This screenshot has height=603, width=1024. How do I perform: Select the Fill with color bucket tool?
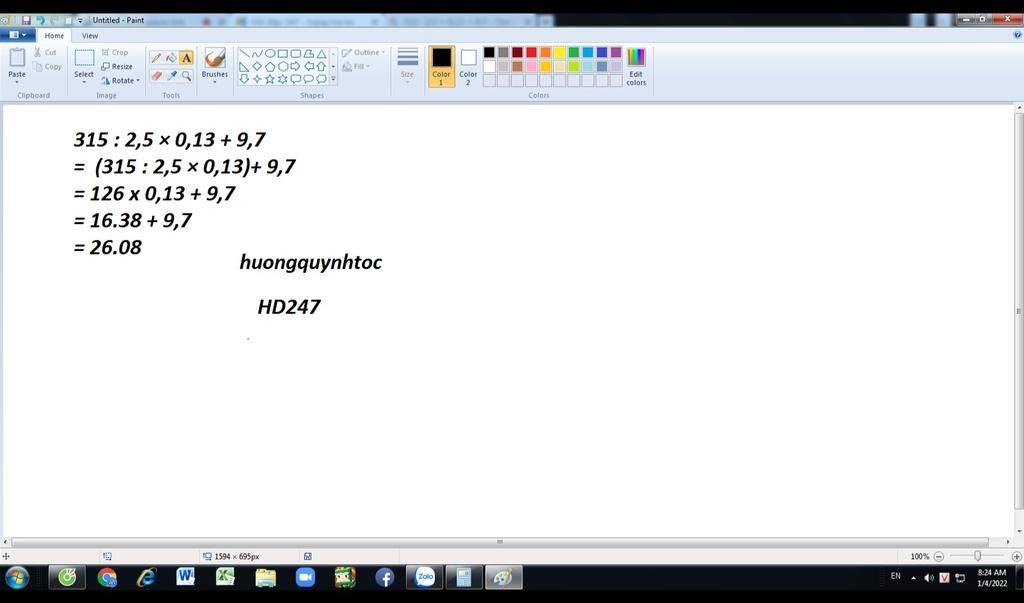pyautogui.click(x=171, y=58)
